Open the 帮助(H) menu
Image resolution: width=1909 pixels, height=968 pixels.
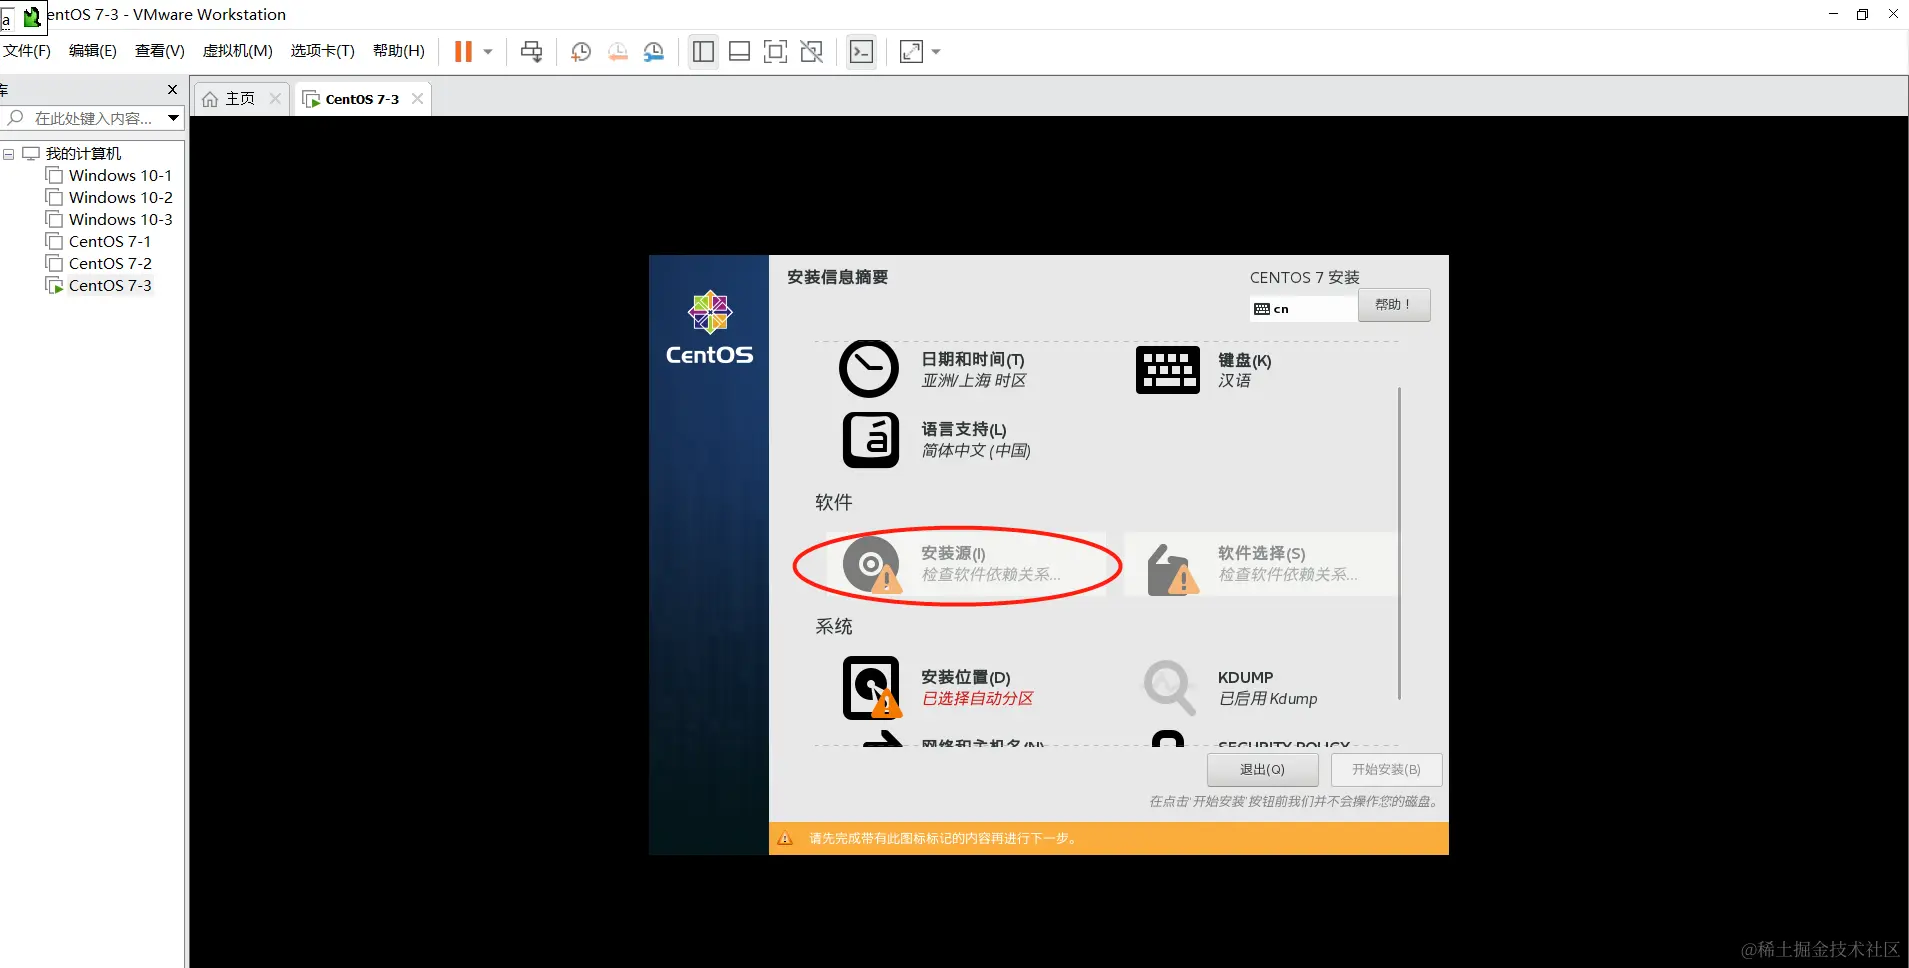[399, 51]
